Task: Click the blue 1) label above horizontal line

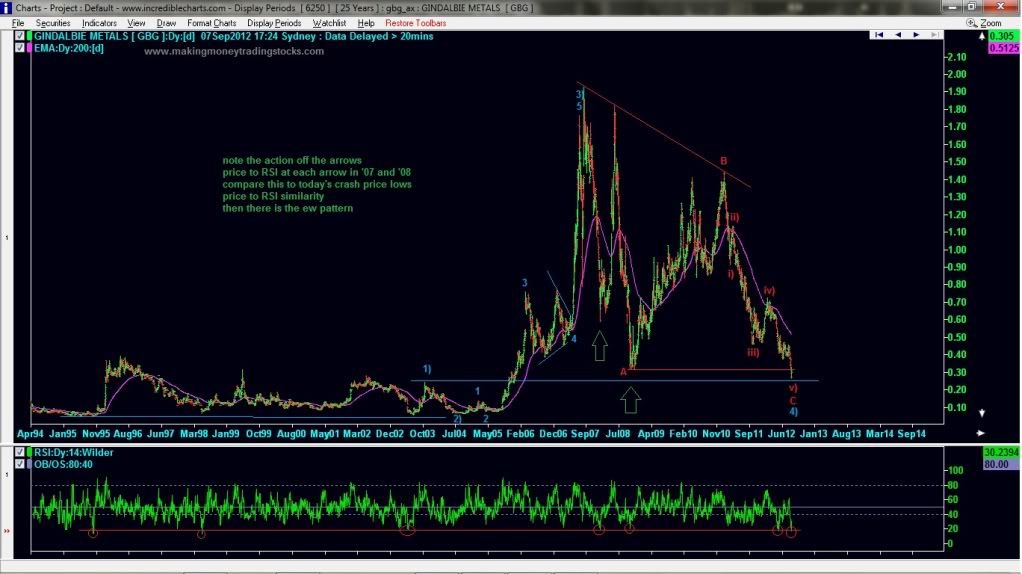Action: point(427,369)
